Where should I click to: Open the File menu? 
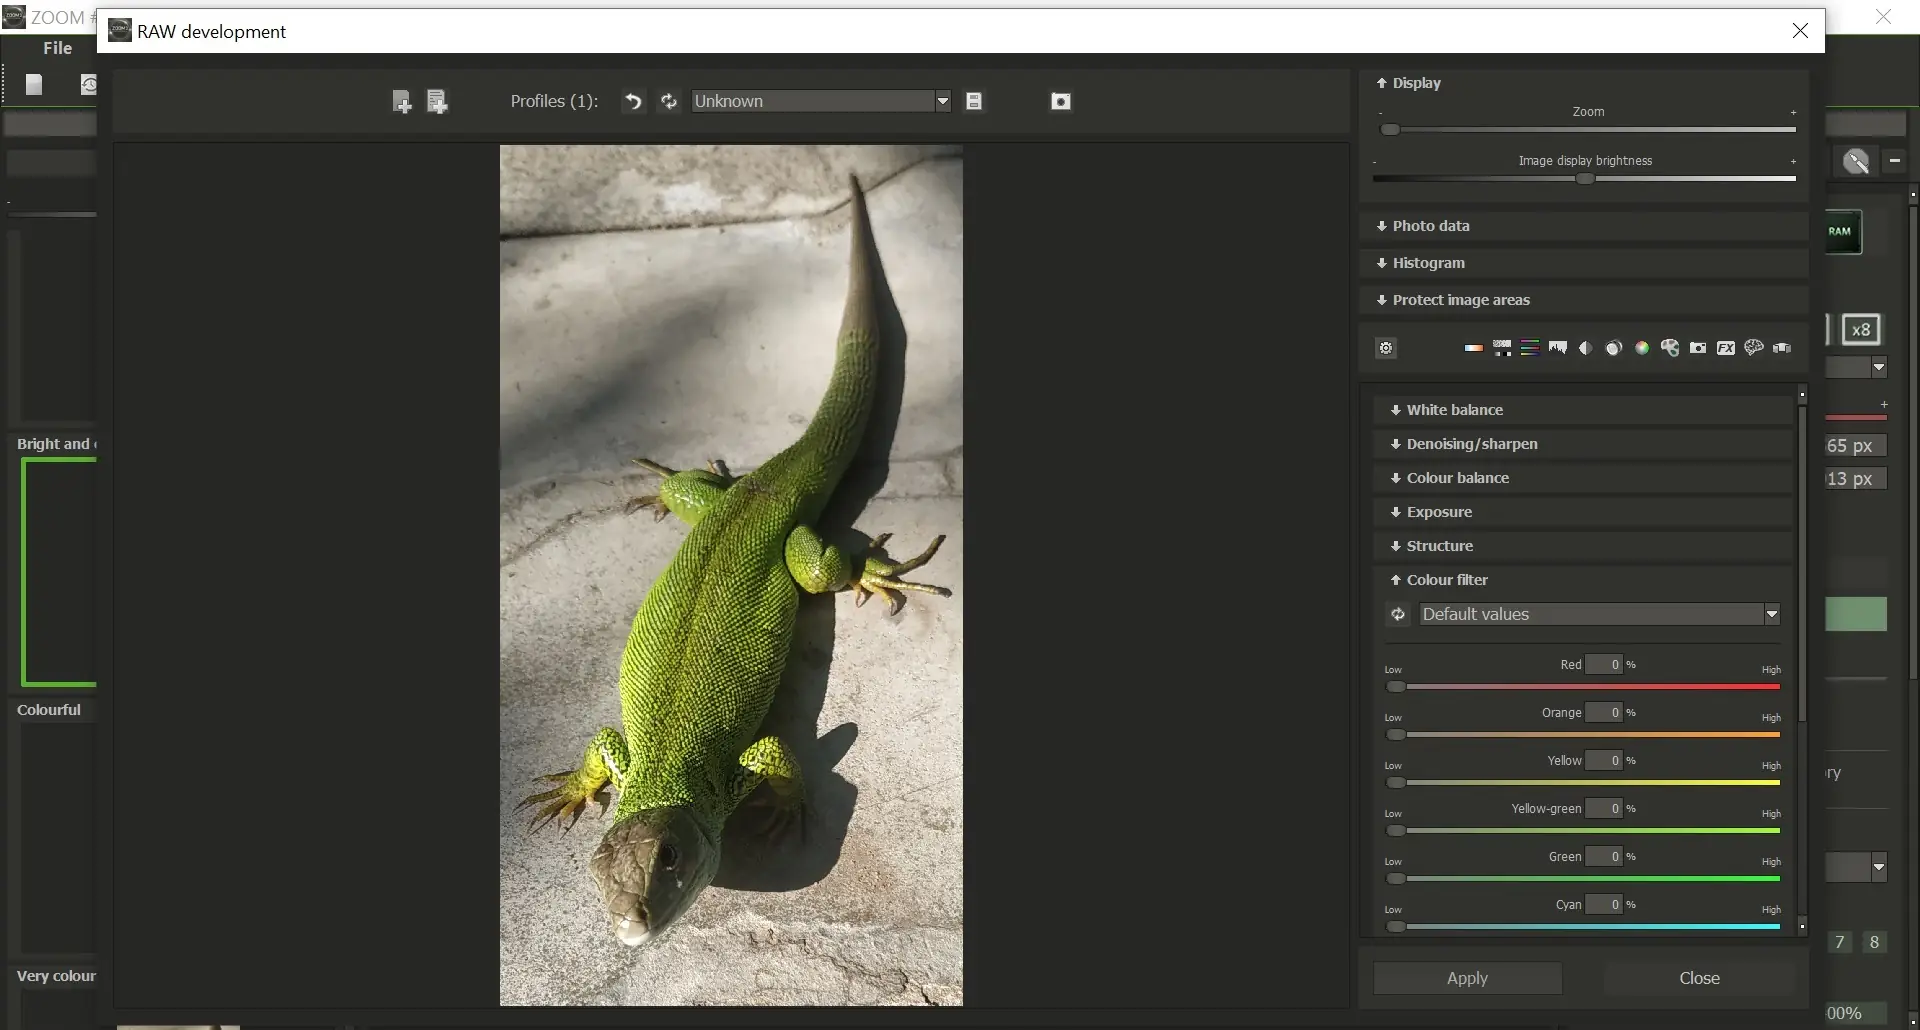[57, 48]
